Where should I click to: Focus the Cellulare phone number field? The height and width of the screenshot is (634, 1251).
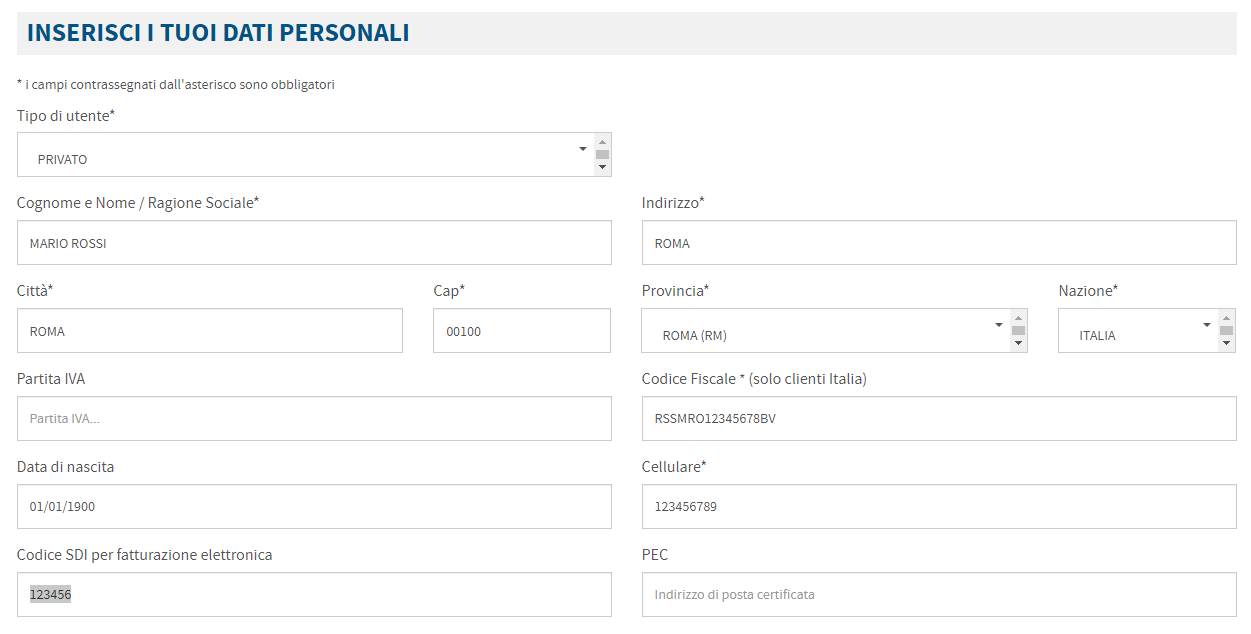point(938,507)
